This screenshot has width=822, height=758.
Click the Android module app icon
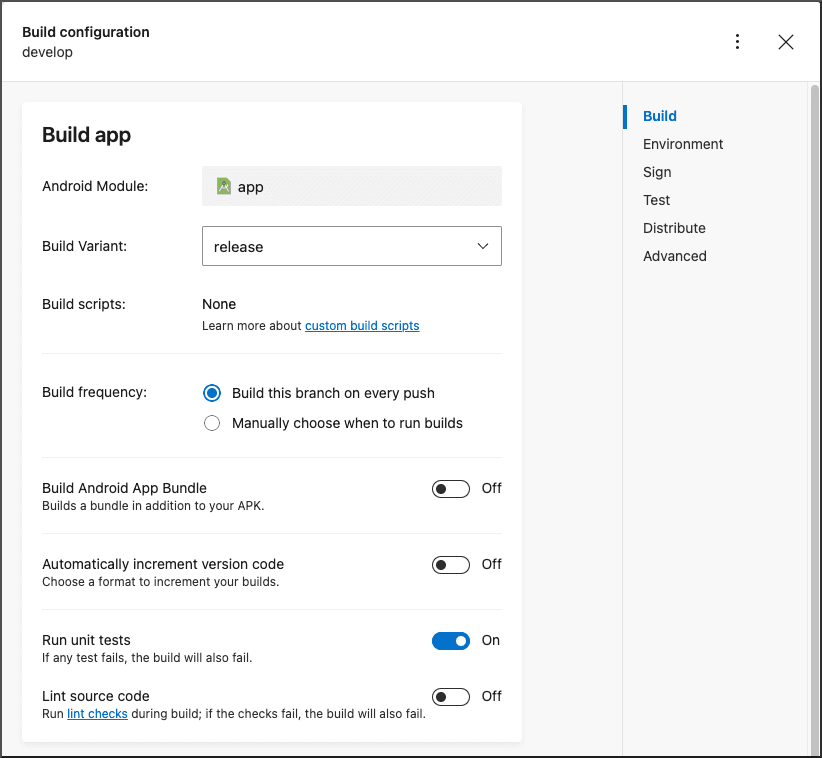(x=224, y=186)
